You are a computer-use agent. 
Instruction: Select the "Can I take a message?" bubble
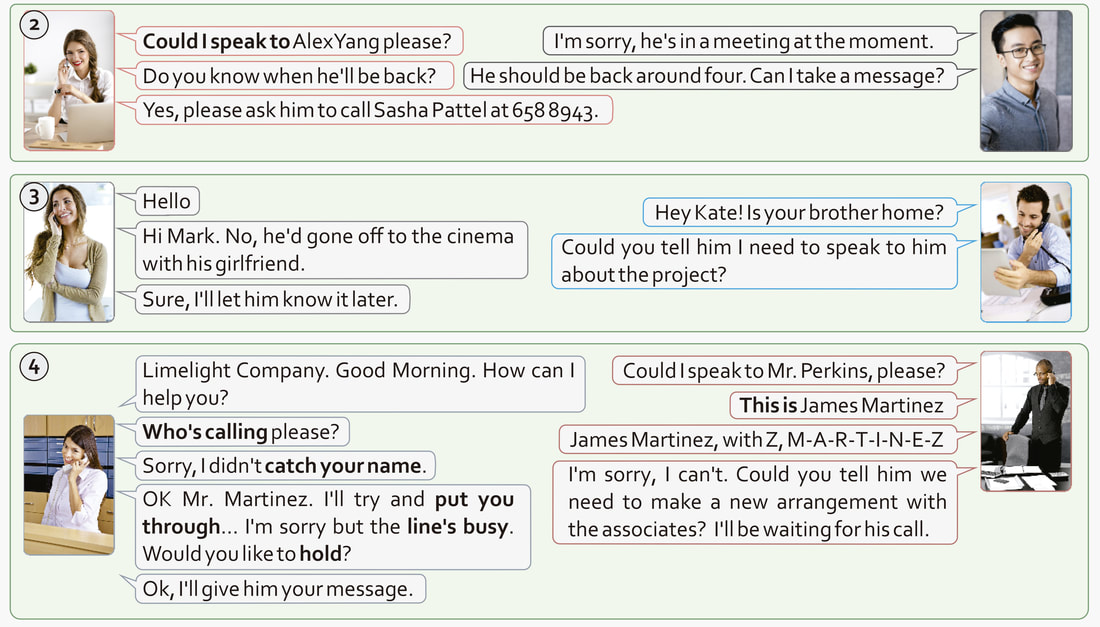pyautogui.click(x=708, y=76)
